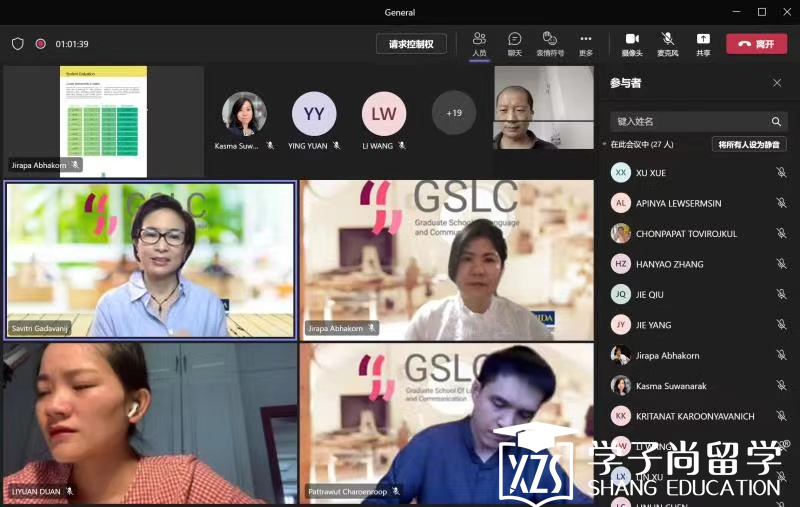
Task: Close the participants panel
Action: click(777, 83)
